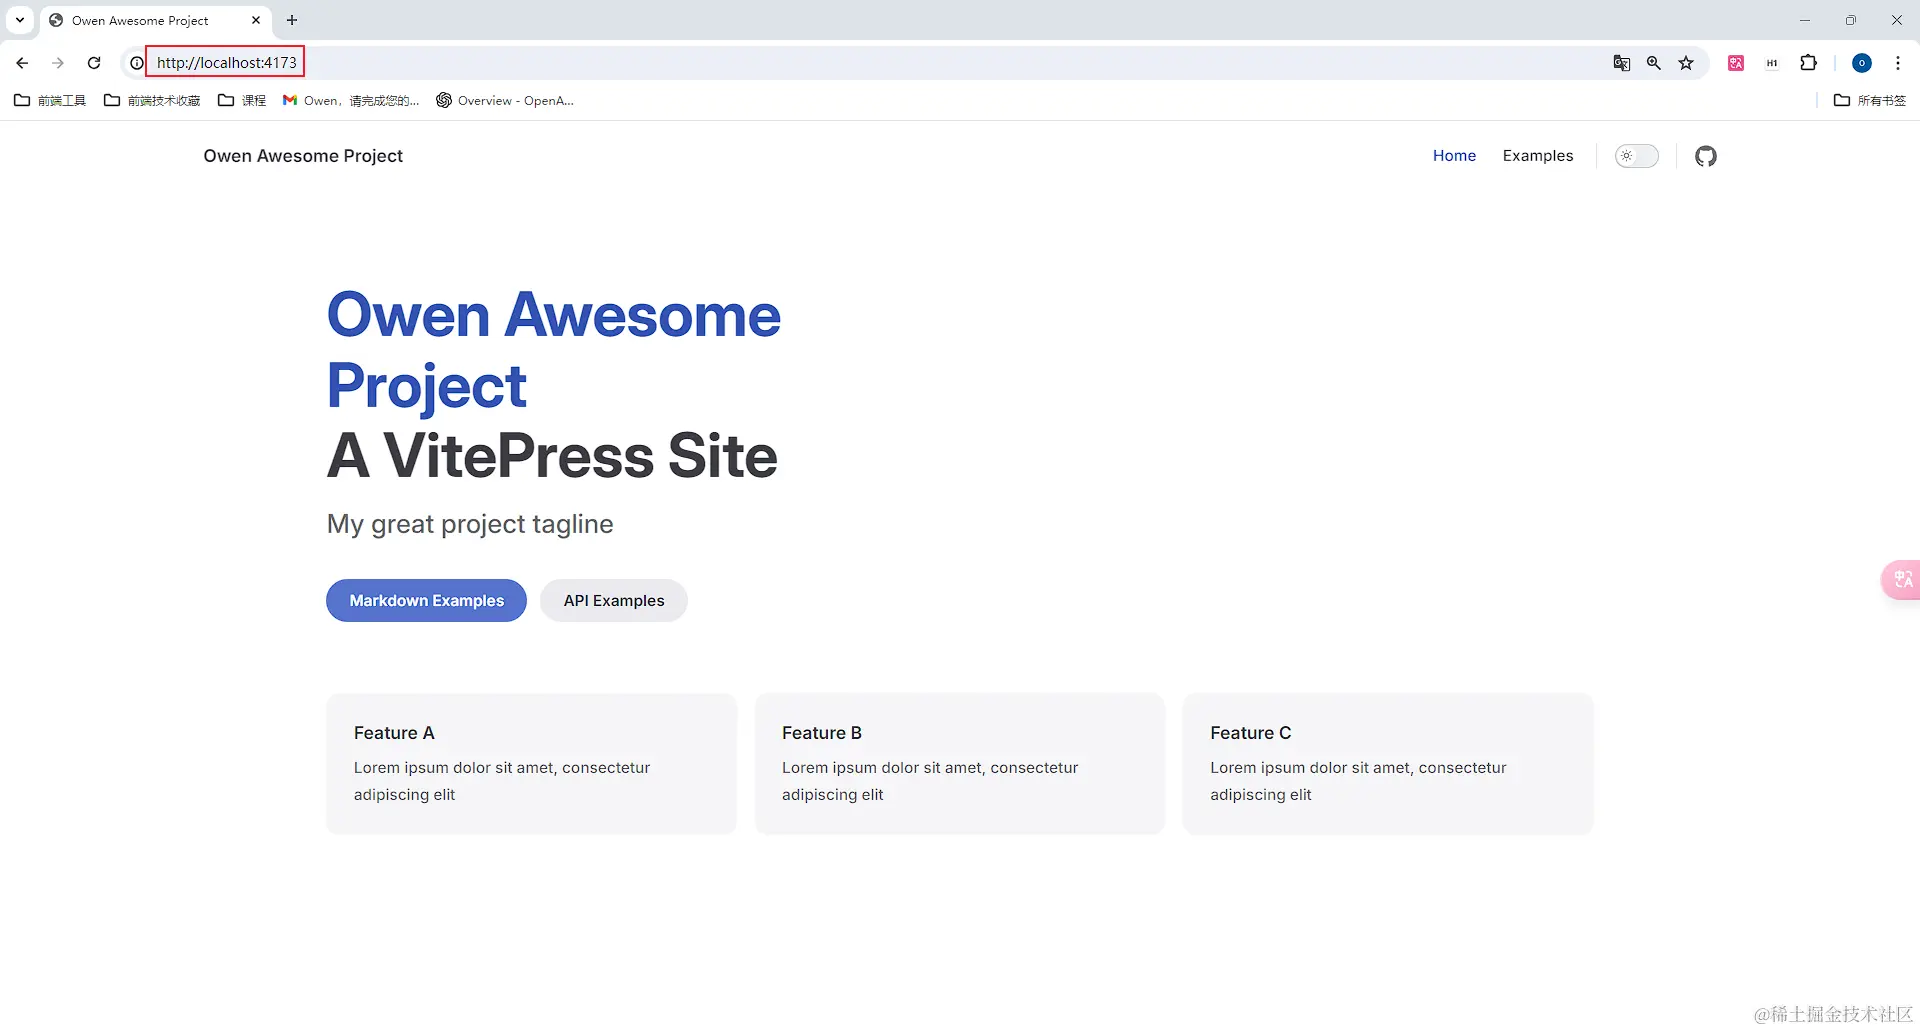Bookmark this page with the star icon
This screenshot has width=1920, height=1031.
pyautogui.click(x=1686, y=63)
